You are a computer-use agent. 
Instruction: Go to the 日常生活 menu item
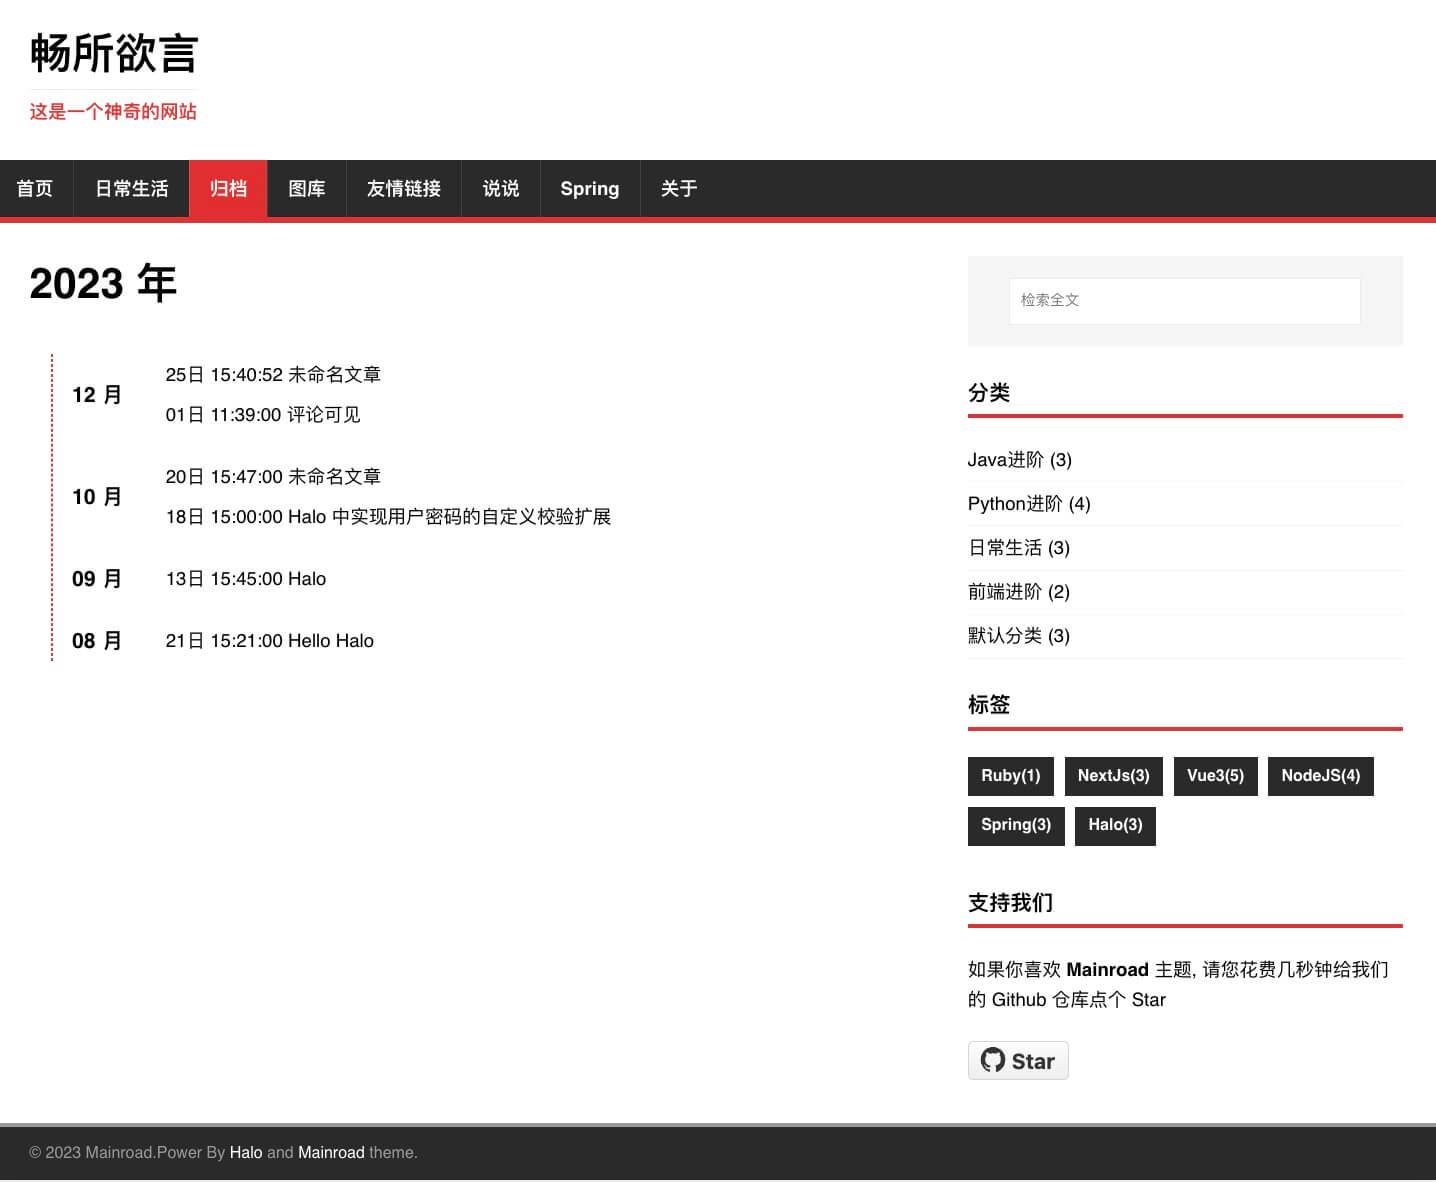click(x=131, y=189)
